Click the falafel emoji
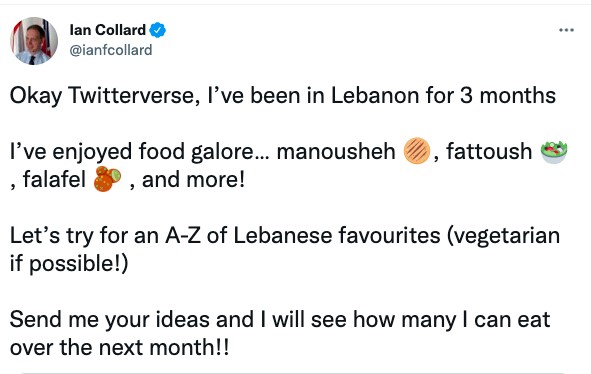Viewport: 591px width, 374px height. tap(107, 179)
